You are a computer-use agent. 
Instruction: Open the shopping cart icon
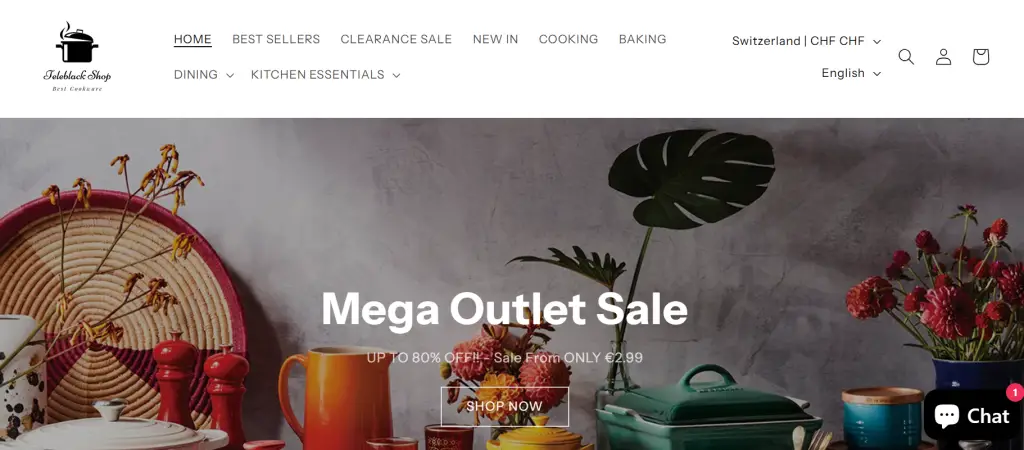pos(980,57)
